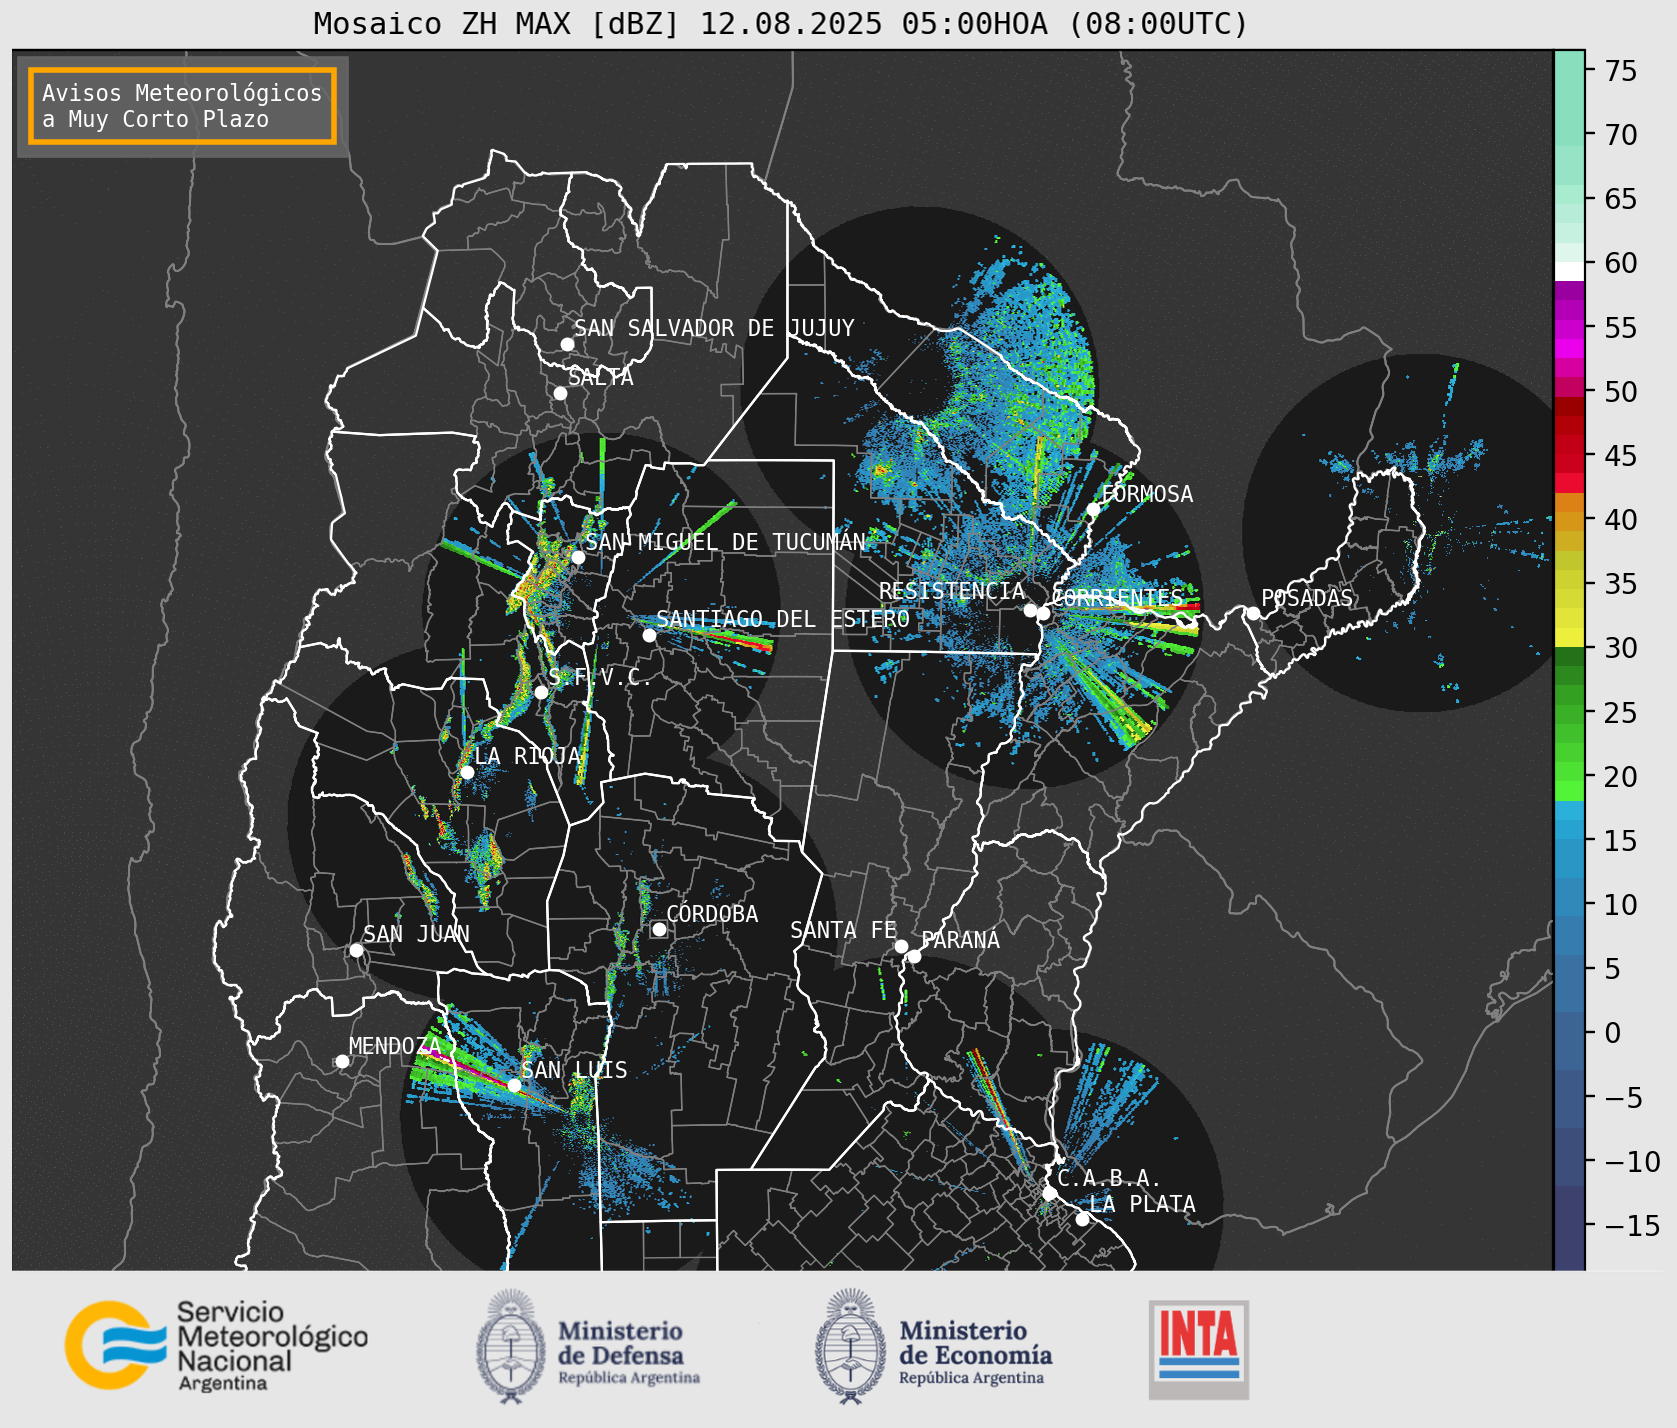This screenshot has height=1428, width=1677.
Task: Click the 30 dBZ yellow scale band
Action: click(1569, 637)
